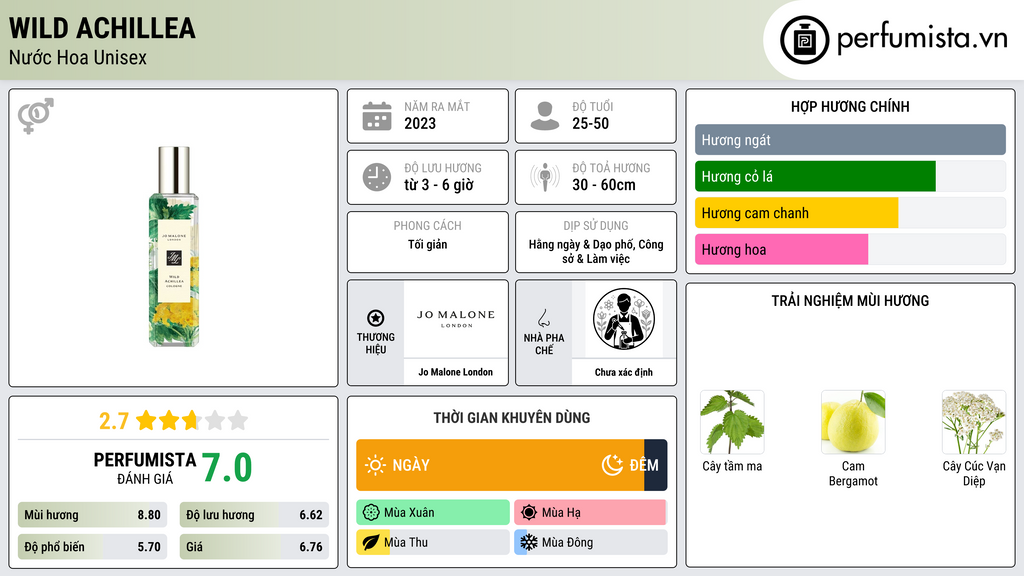Click the unisex gender symbol icon
1024x576 pixels.
[36, 116]
